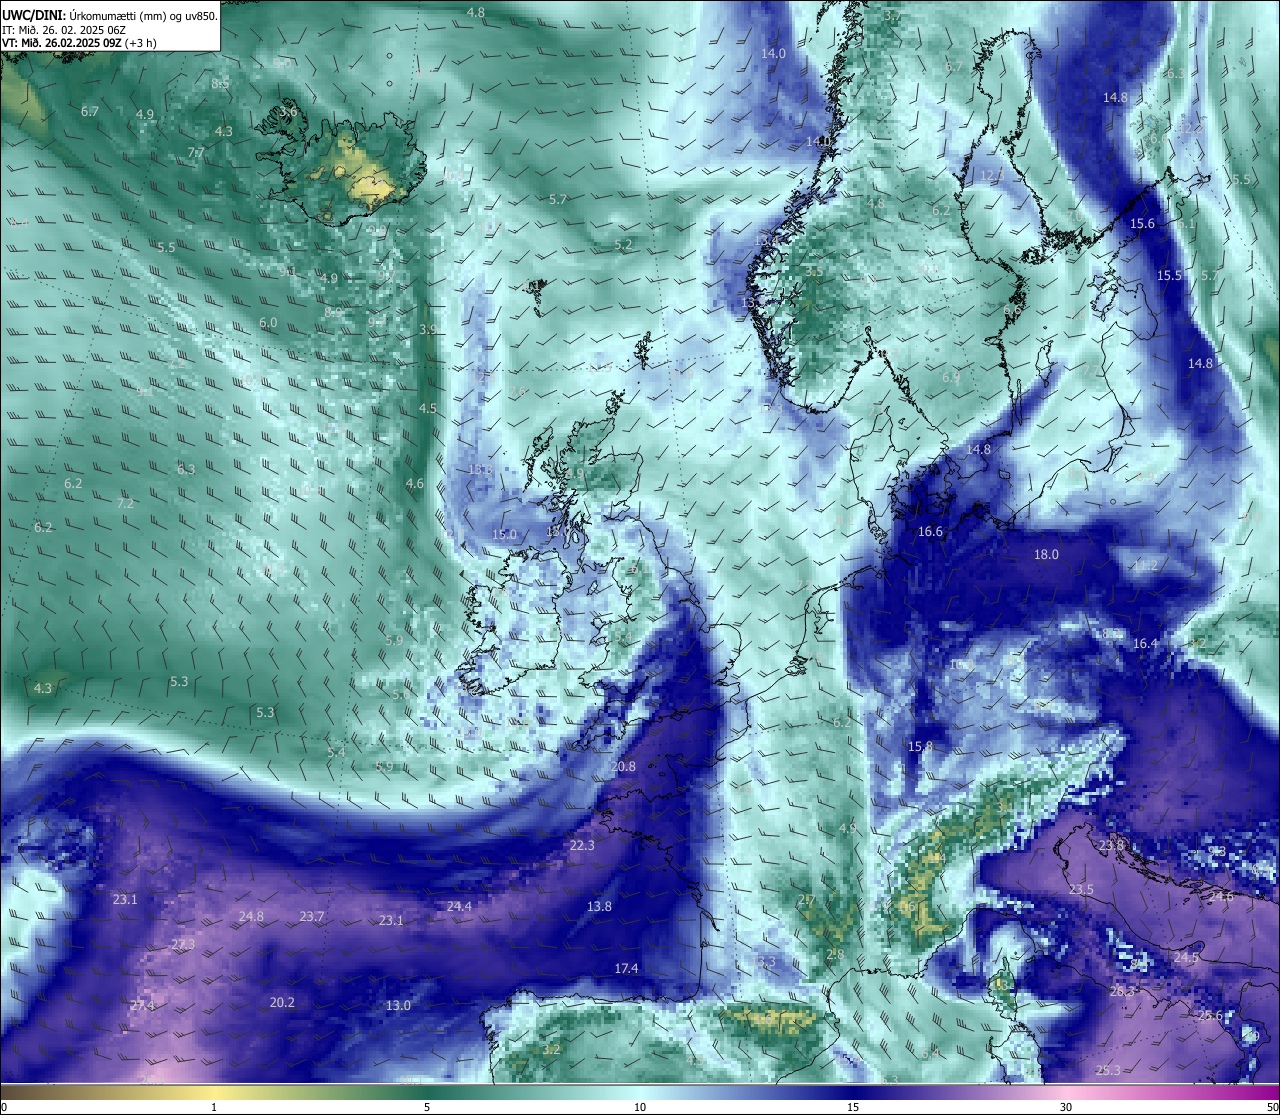Click the 24.4 value label
The width and height of the screenshot is (1280, 1115).
(x=459, y=906)
